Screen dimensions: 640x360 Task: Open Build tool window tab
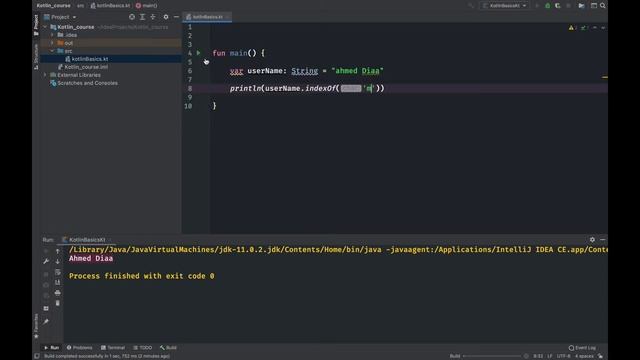pyautogui.click(x=169, y=348)
